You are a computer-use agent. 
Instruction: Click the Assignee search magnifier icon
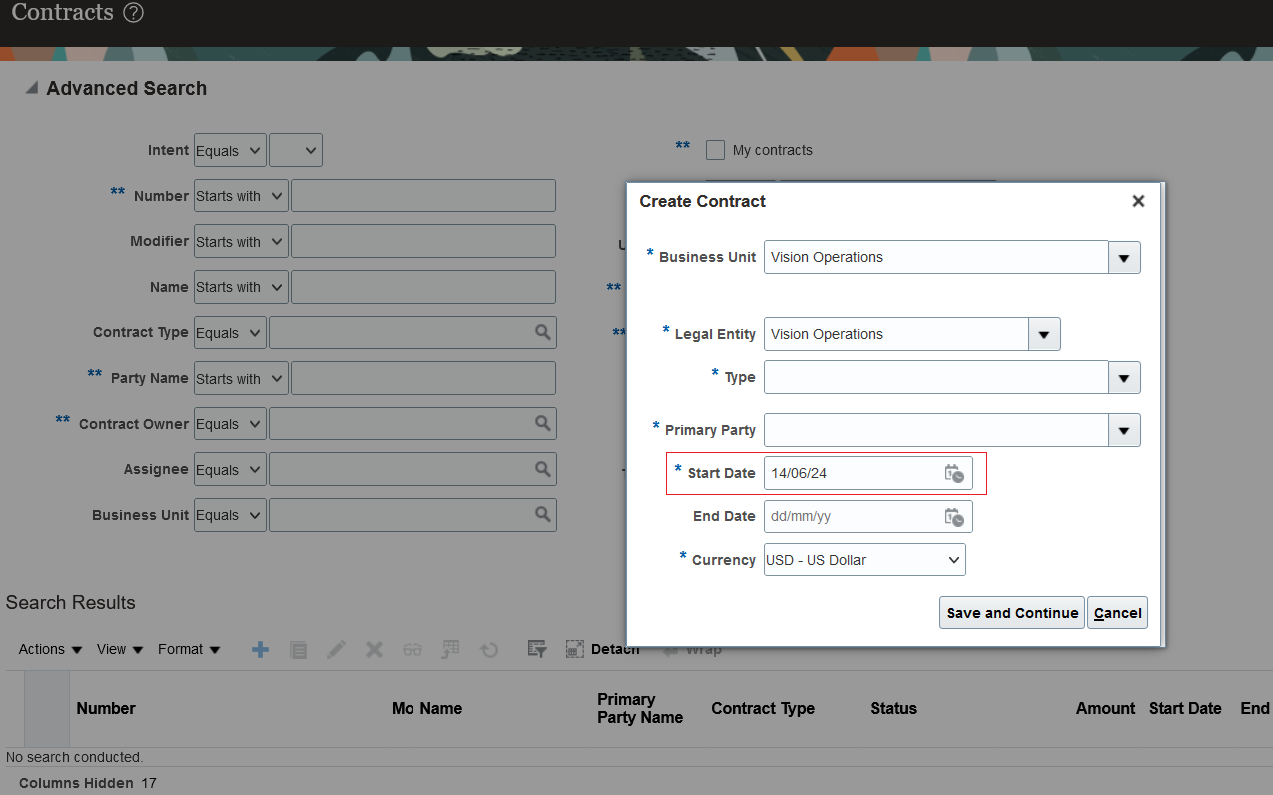point(542,469)
